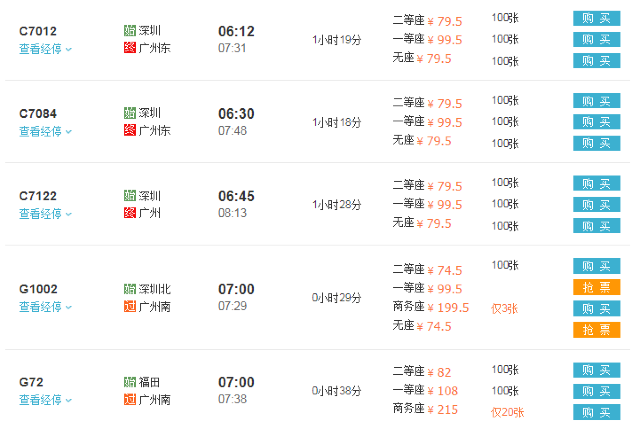The image size is (640, 429).
Task: Expand 查看经停 stops for train C7122
Action: point(45,214)
